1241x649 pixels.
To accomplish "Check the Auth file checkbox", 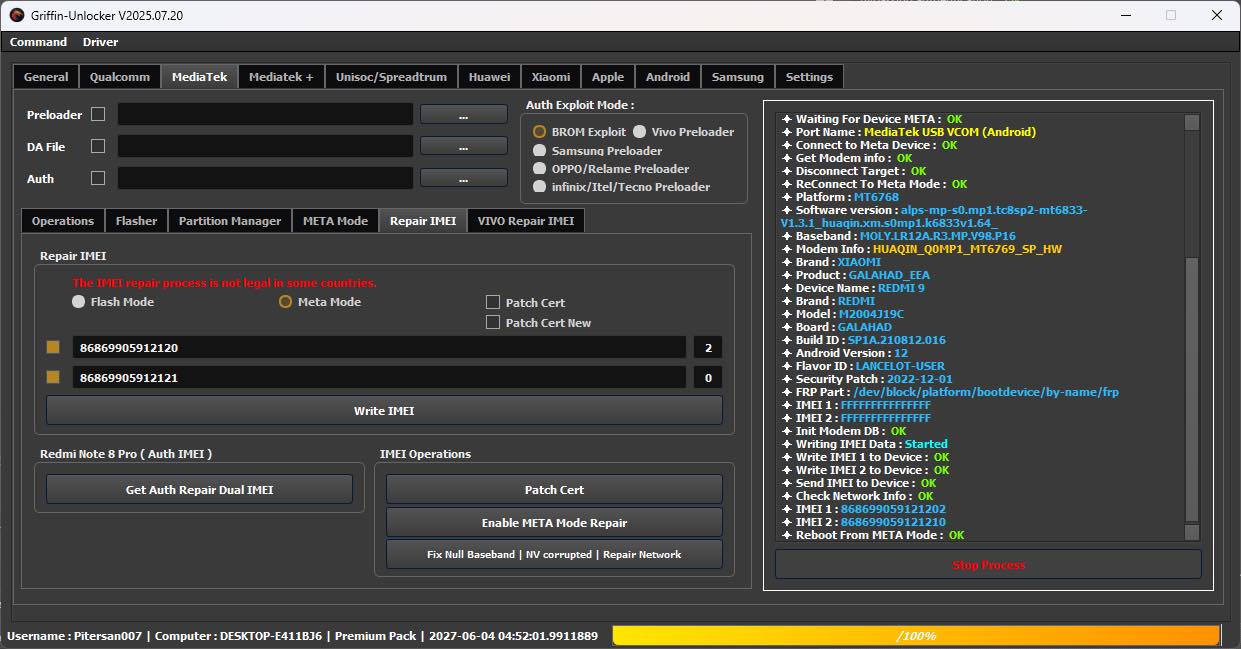I will [x=98, y=178].
